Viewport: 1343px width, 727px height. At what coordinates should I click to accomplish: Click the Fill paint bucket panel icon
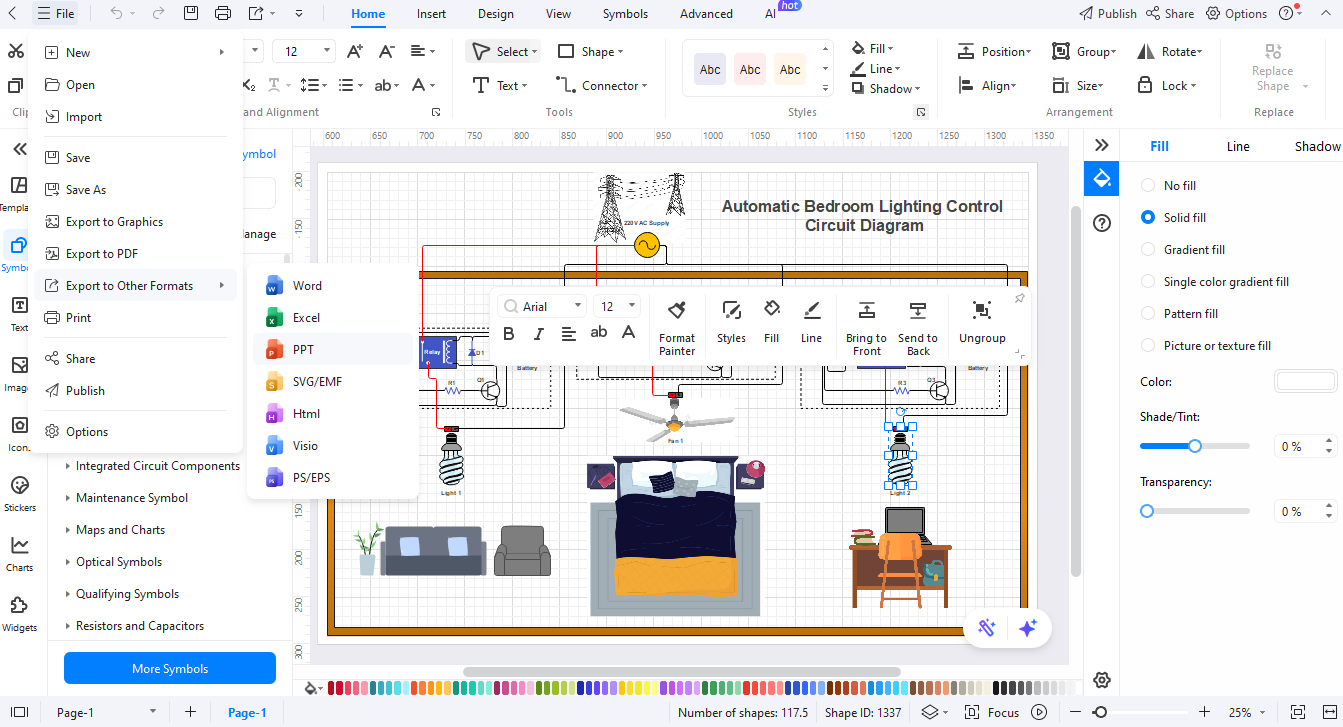[1102, 179]
